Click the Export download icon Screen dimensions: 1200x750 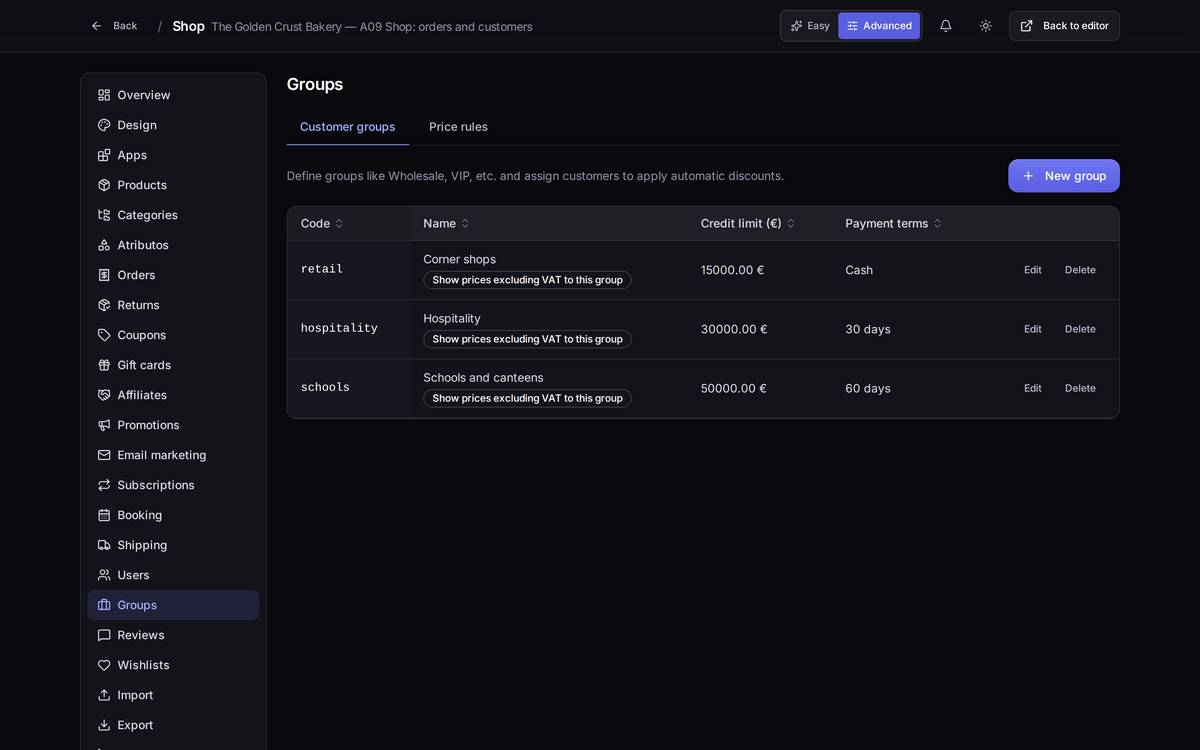104,725
